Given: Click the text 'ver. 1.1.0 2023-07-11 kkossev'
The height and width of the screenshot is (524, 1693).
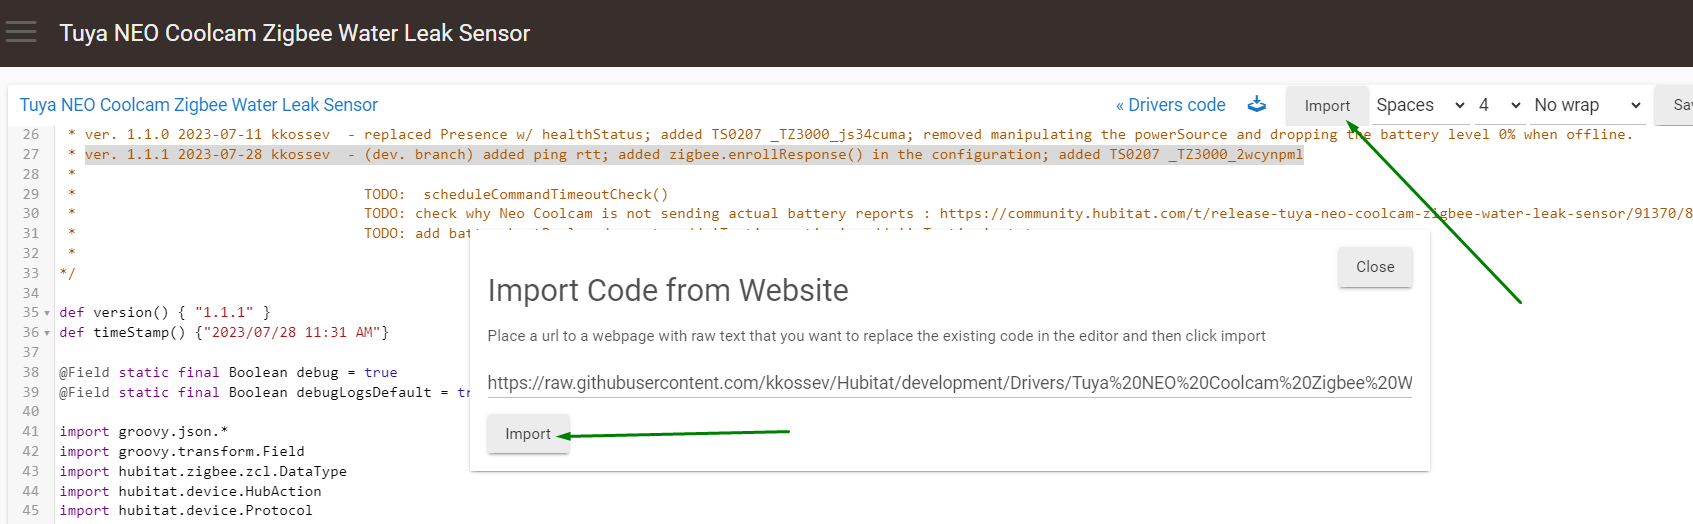Looking at the screenshot, I should click(x=207, y=134).
